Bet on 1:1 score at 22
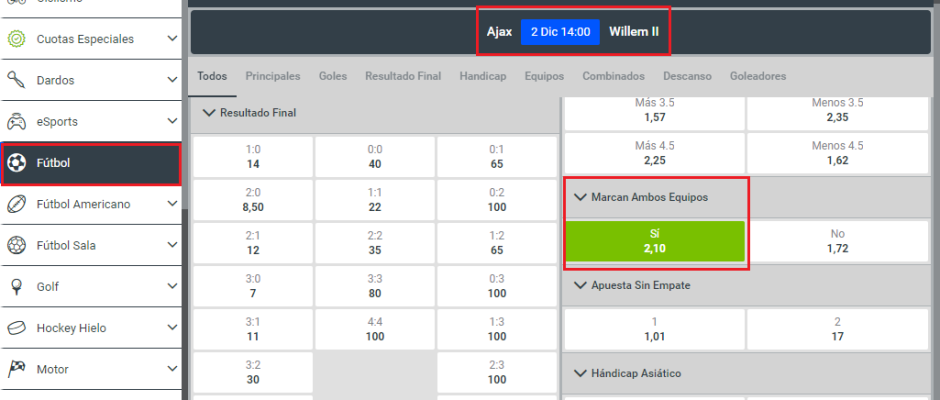 375,200
